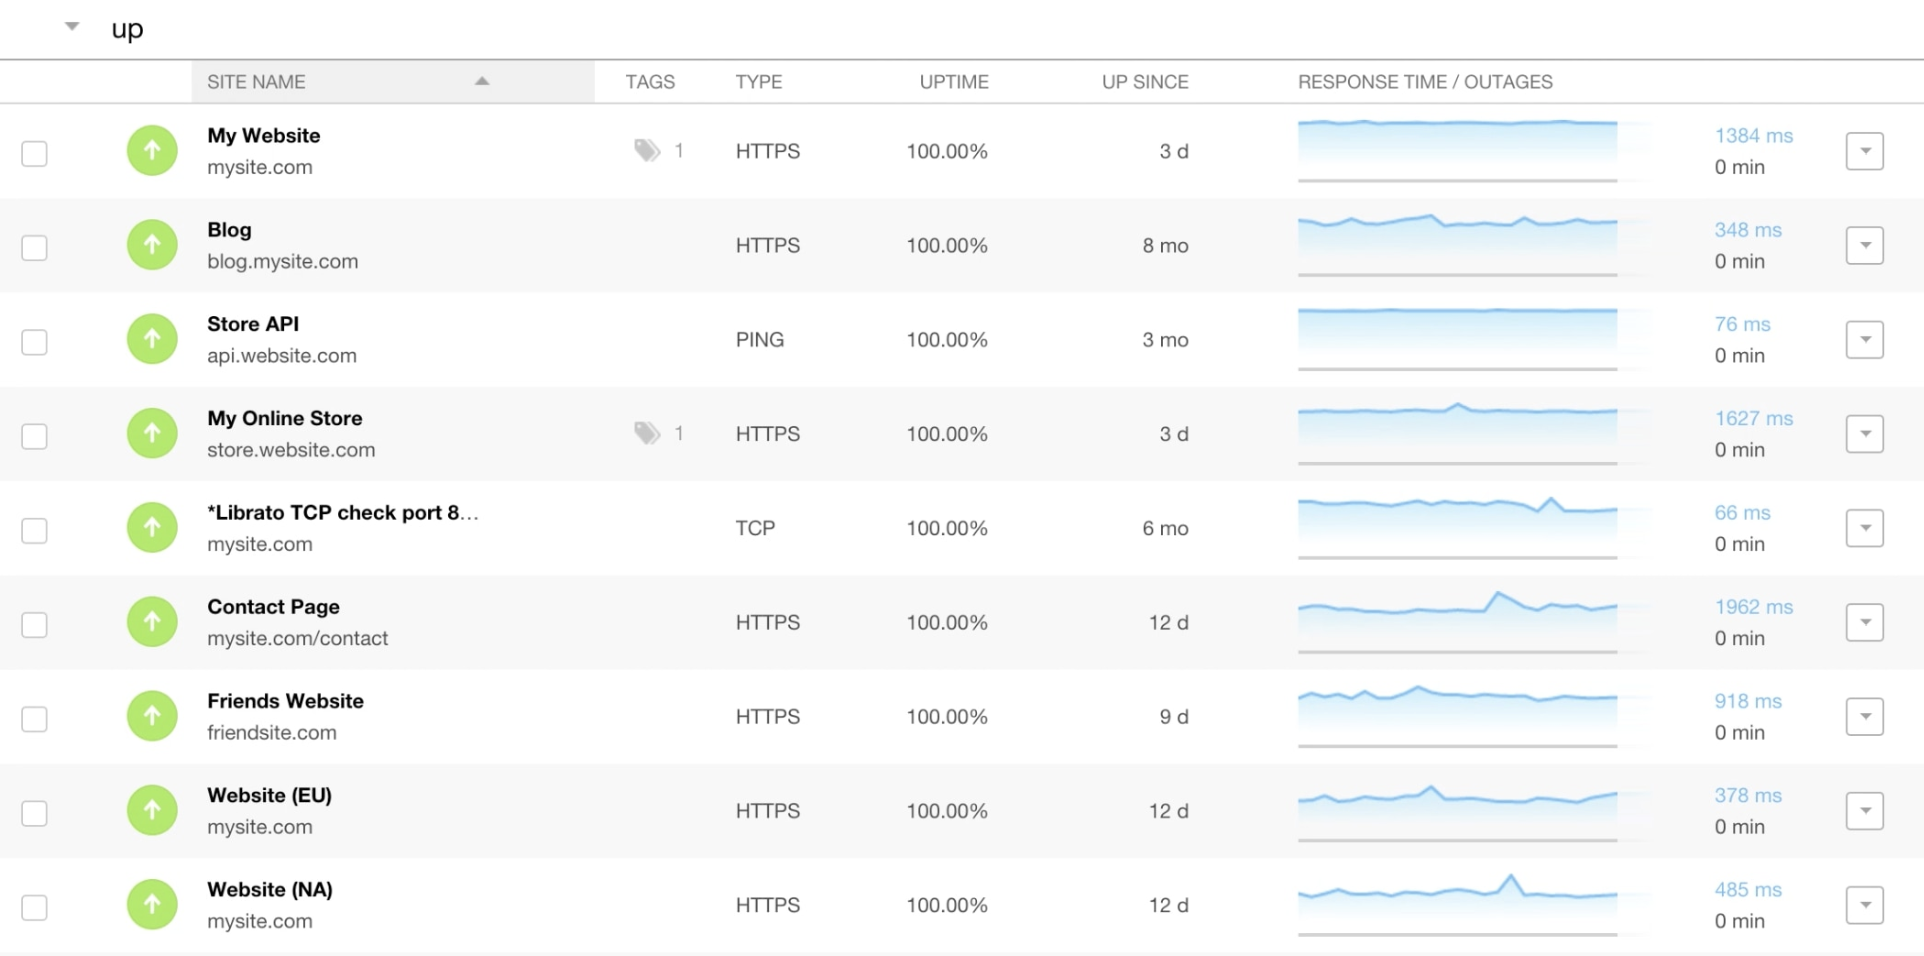The width and height of the screenshot is (1924, 956).
Task: Click the tag icon in My Website row
Action: tap(647, 151)
